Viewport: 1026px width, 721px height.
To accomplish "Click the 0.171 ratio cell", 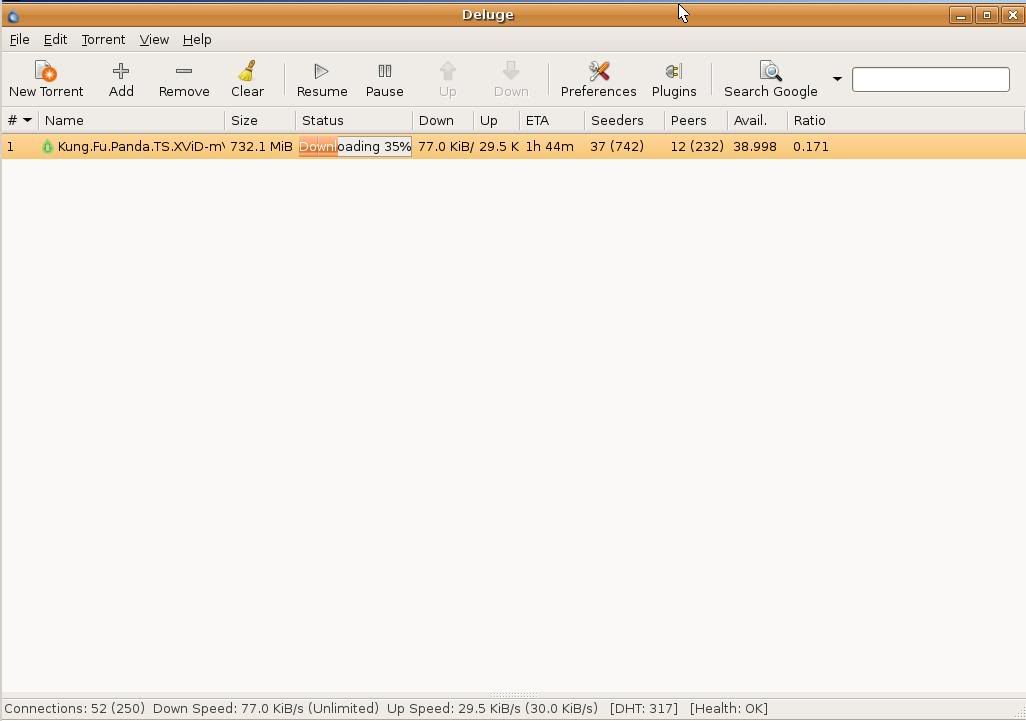I will coord(811,147).
